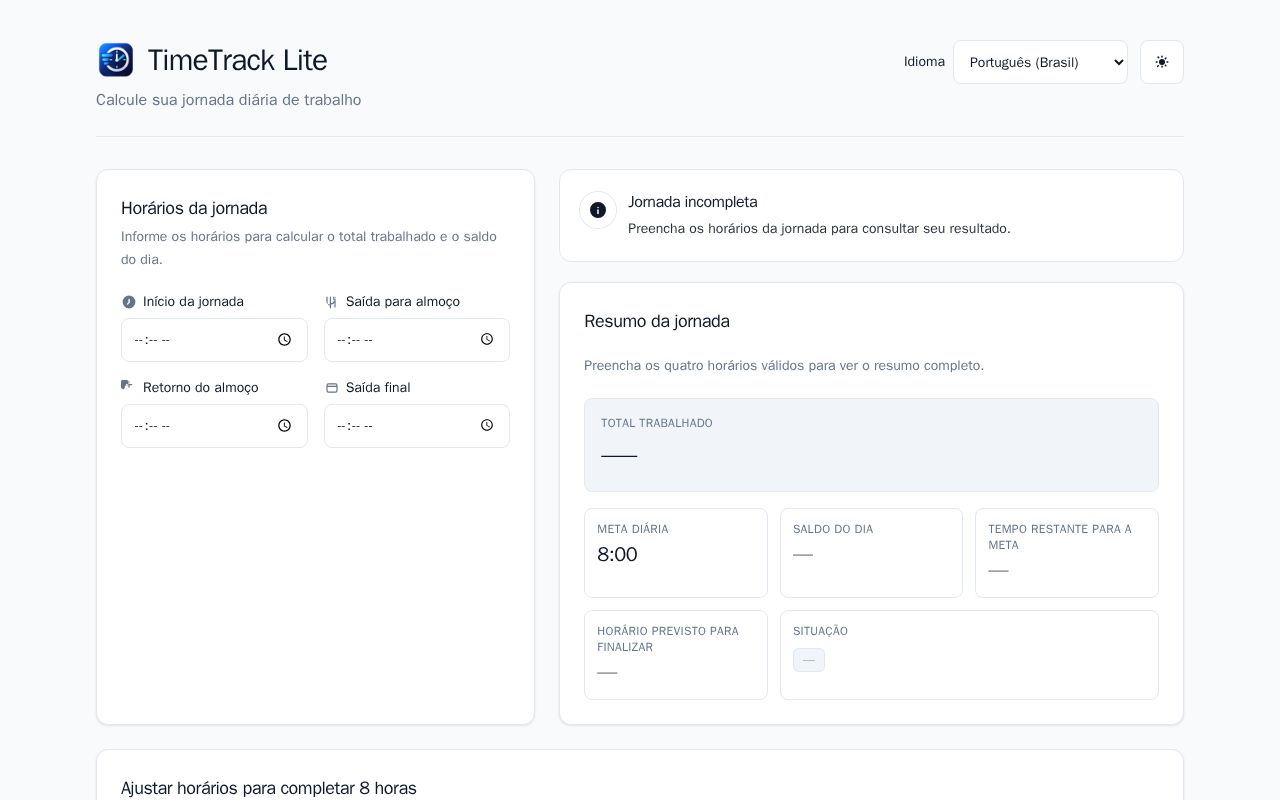The width and height of the screenshot is (1280, 800).
Task: Click the cup icon beside Retorno do almoço
Action: click(x=127, y=386)
